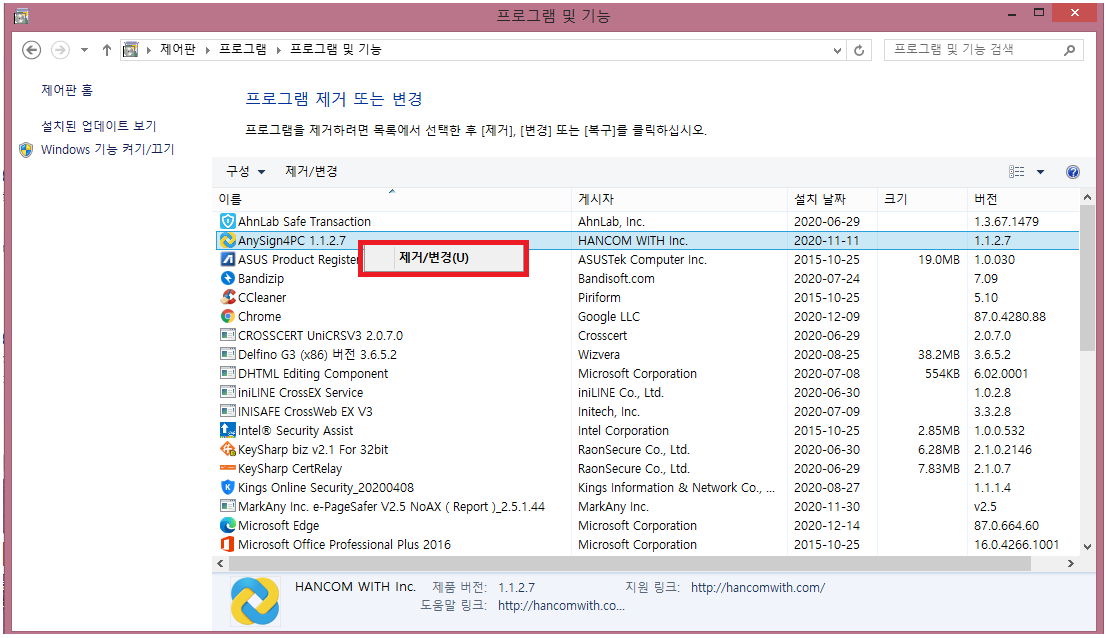Click the ASUS Product Register icon
The image size is (1106, 638).
227,259
